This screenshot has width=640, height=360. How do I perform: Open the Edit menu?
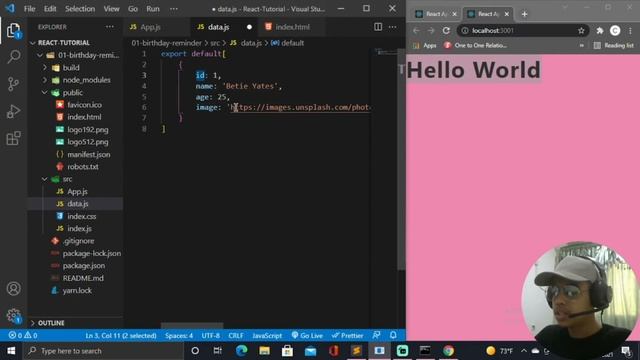(50, 9)
